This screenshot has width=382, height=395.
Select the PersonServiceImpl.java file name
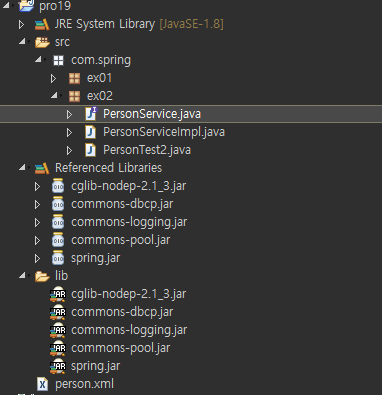click(164, 132)
